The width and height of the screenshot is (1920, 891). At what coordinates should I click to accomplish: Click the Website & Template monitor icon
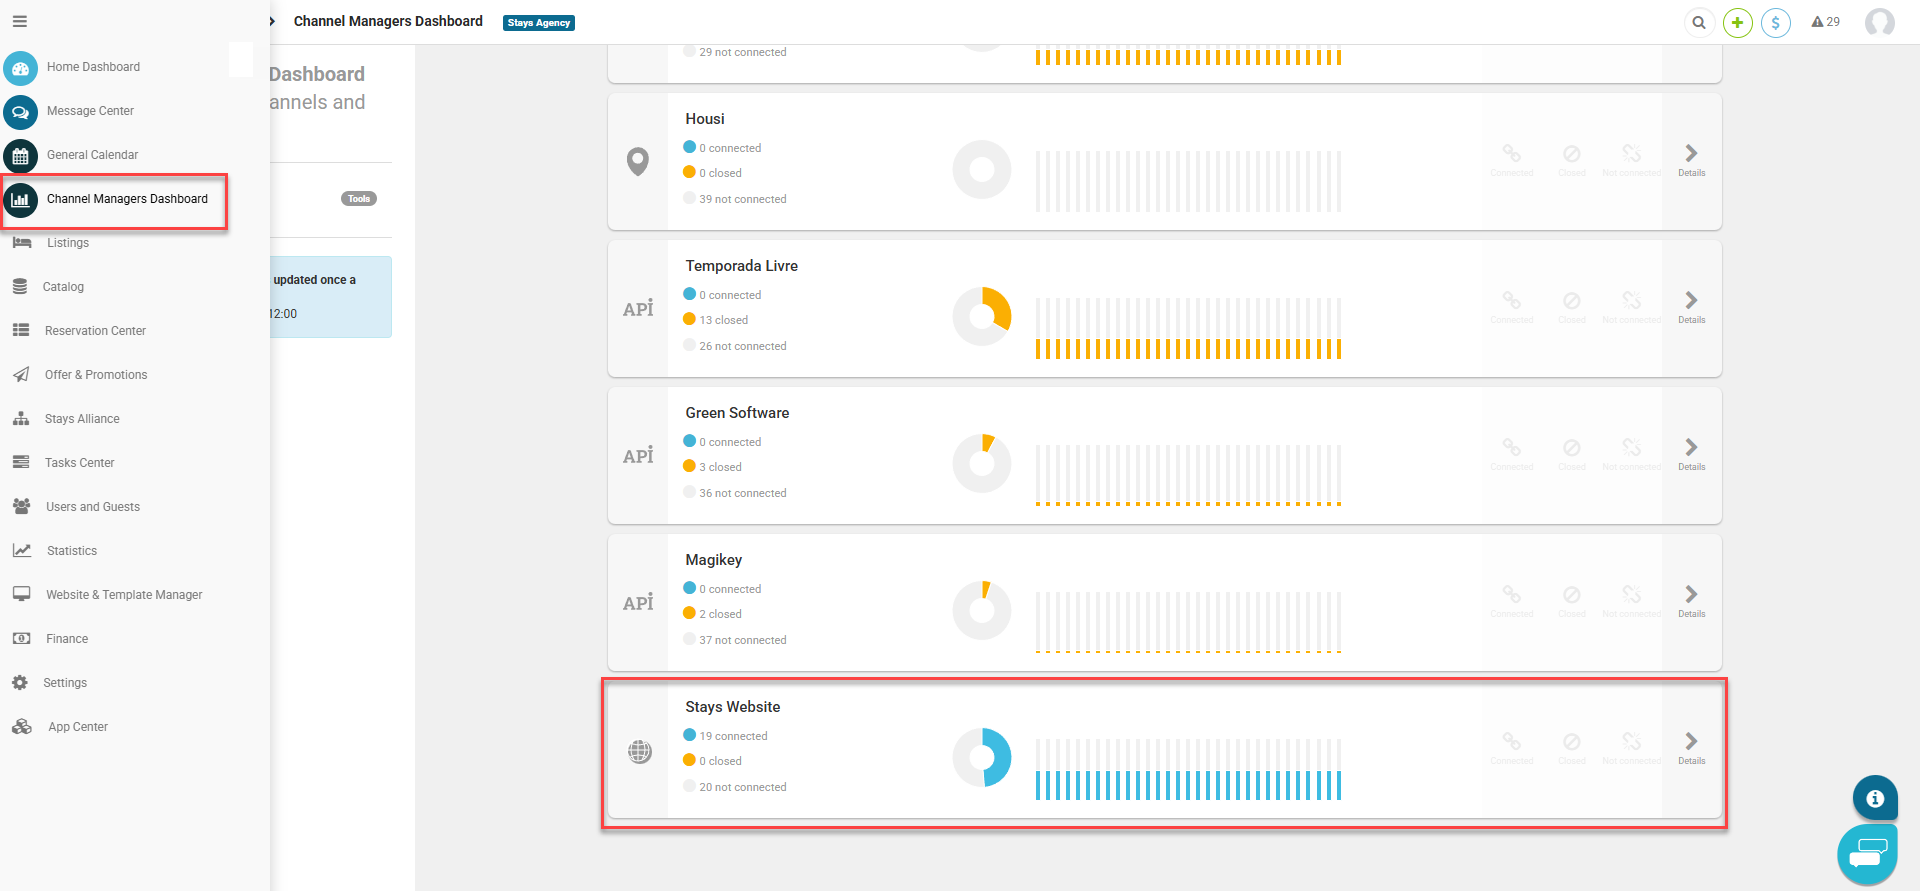(x=21, y=594)
